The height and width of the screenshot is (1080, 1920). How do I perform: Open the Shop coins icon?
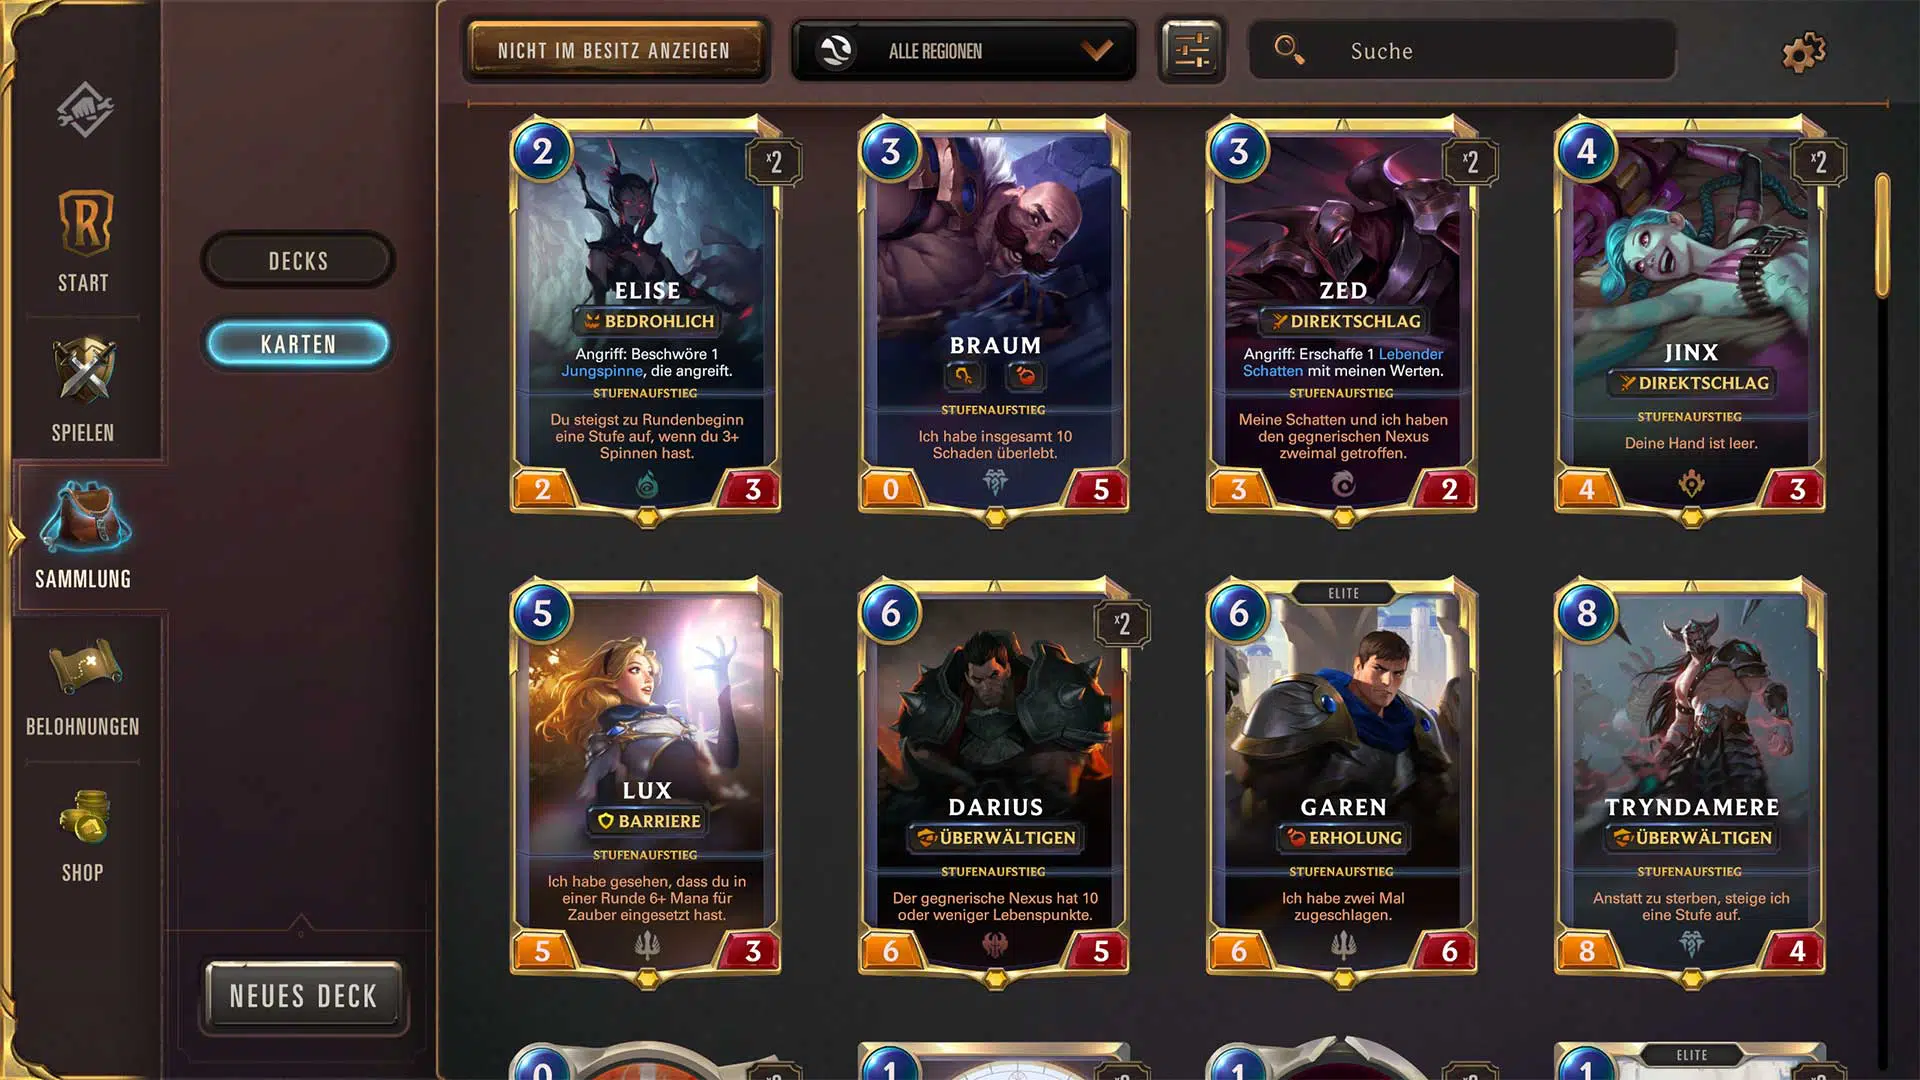pos(85,816)
